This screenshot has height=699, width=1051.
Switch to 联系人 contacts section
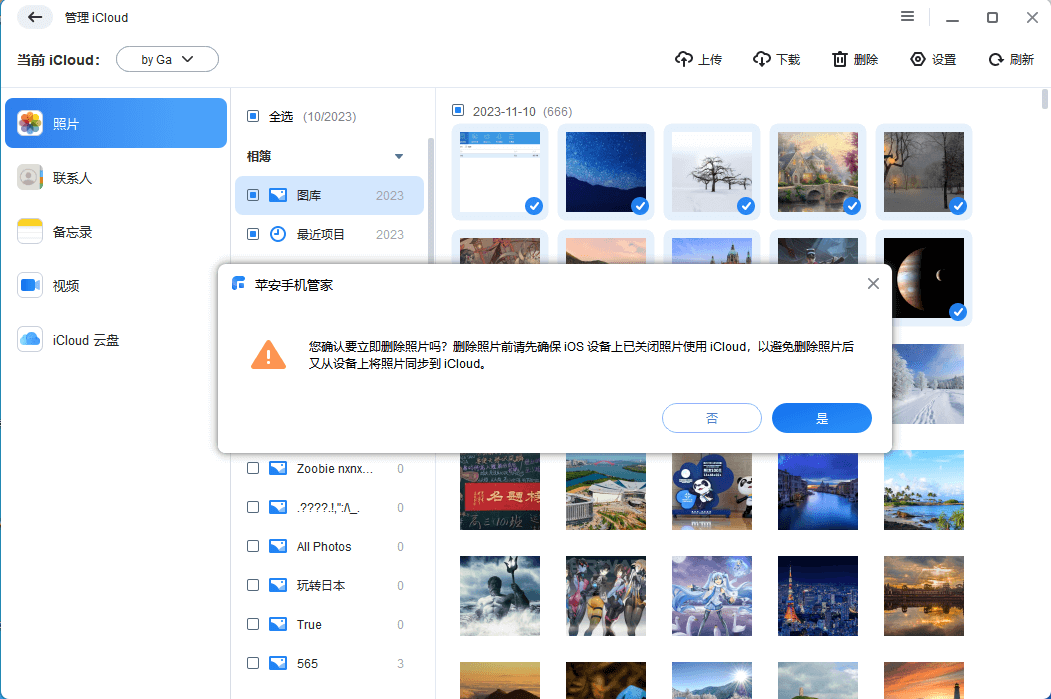click(x=115, y=176)
